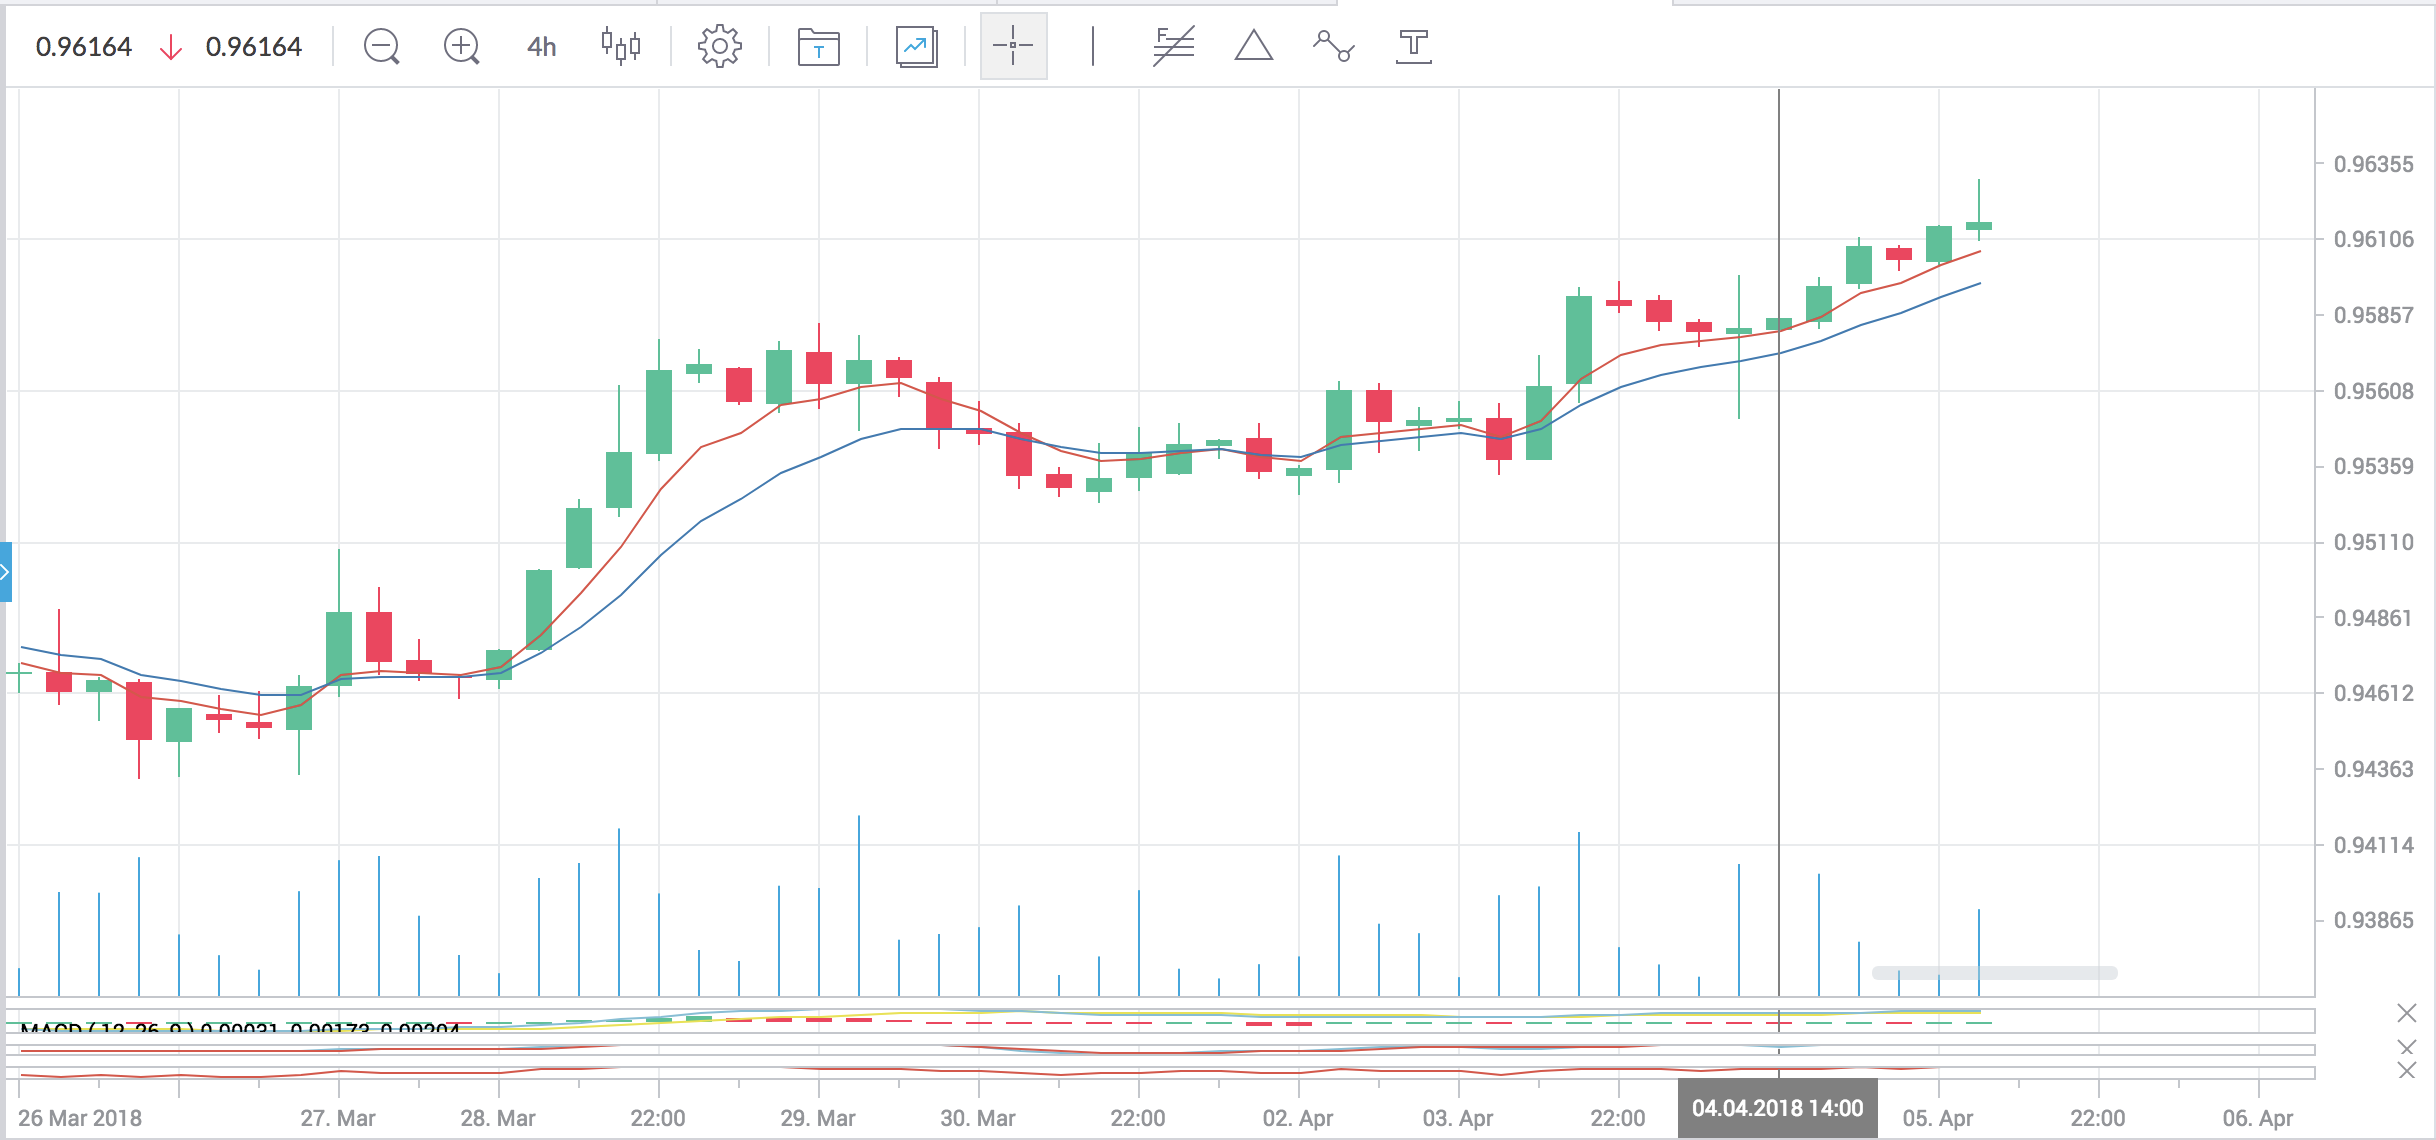The height and width of the screenshot is (1140, 2436).
Task: Open the 4h timeframe selector
Action: [x=541, y=47]
